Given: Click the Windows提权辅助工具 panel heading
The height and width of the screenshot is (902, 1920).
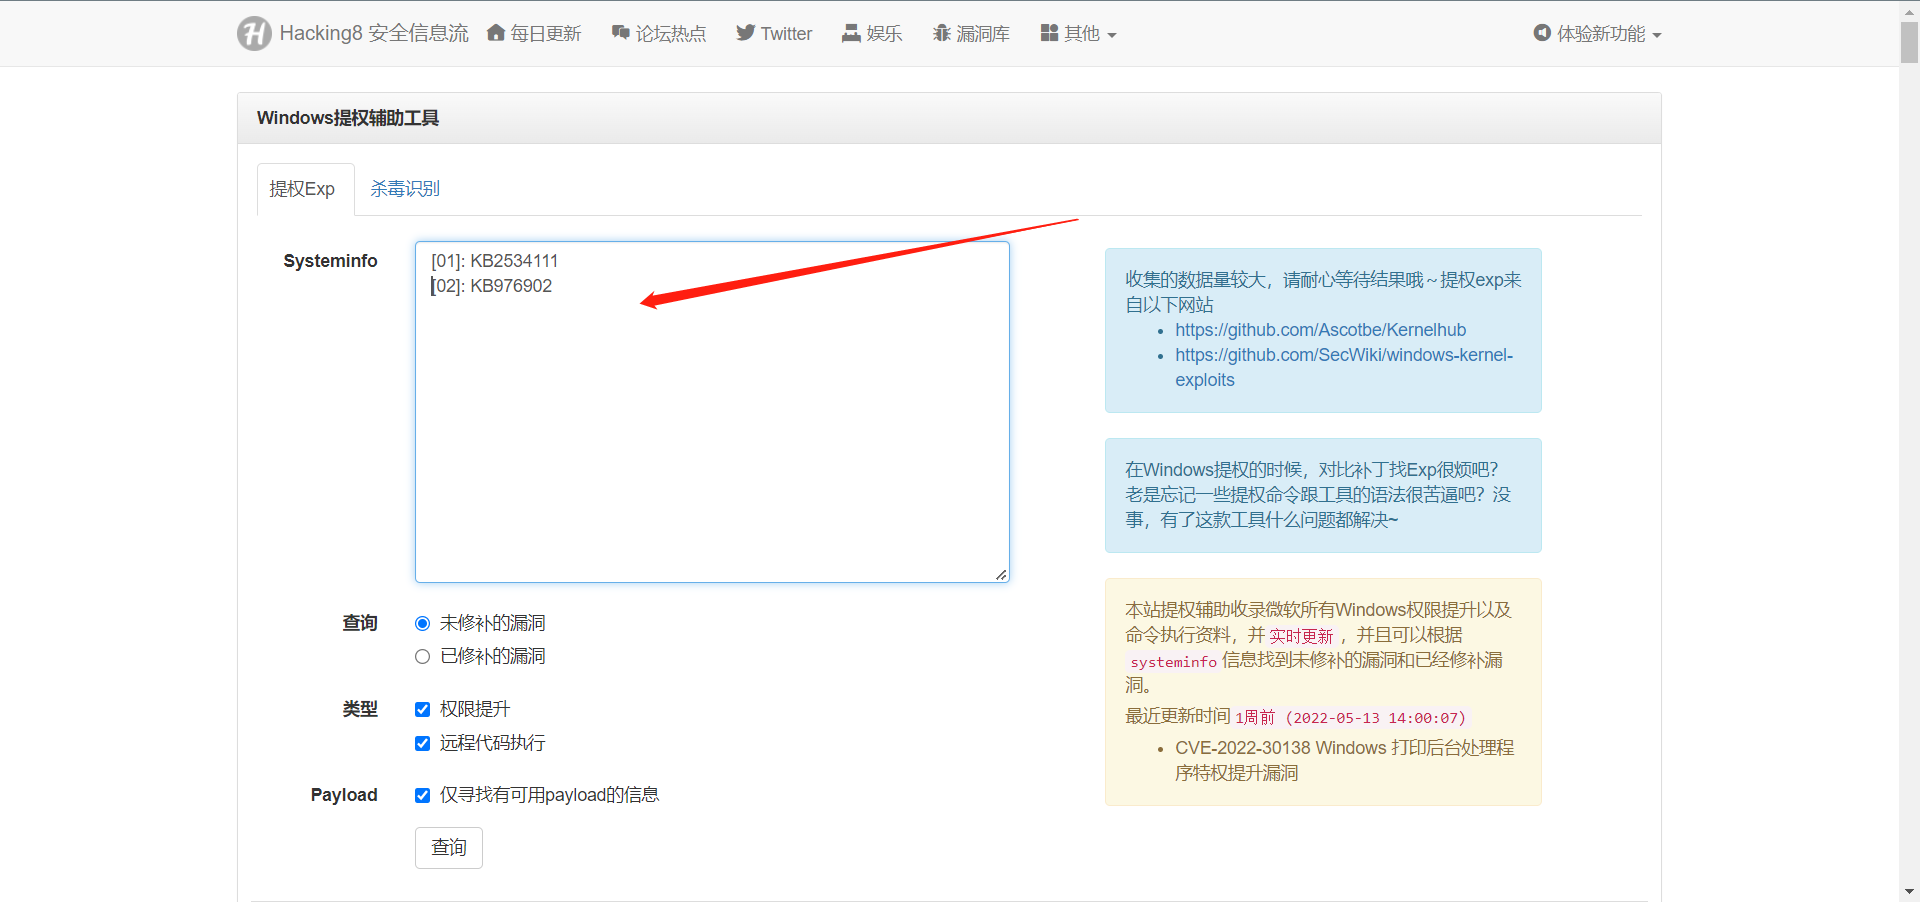Looking at the screenshot, I should [348, 118].
